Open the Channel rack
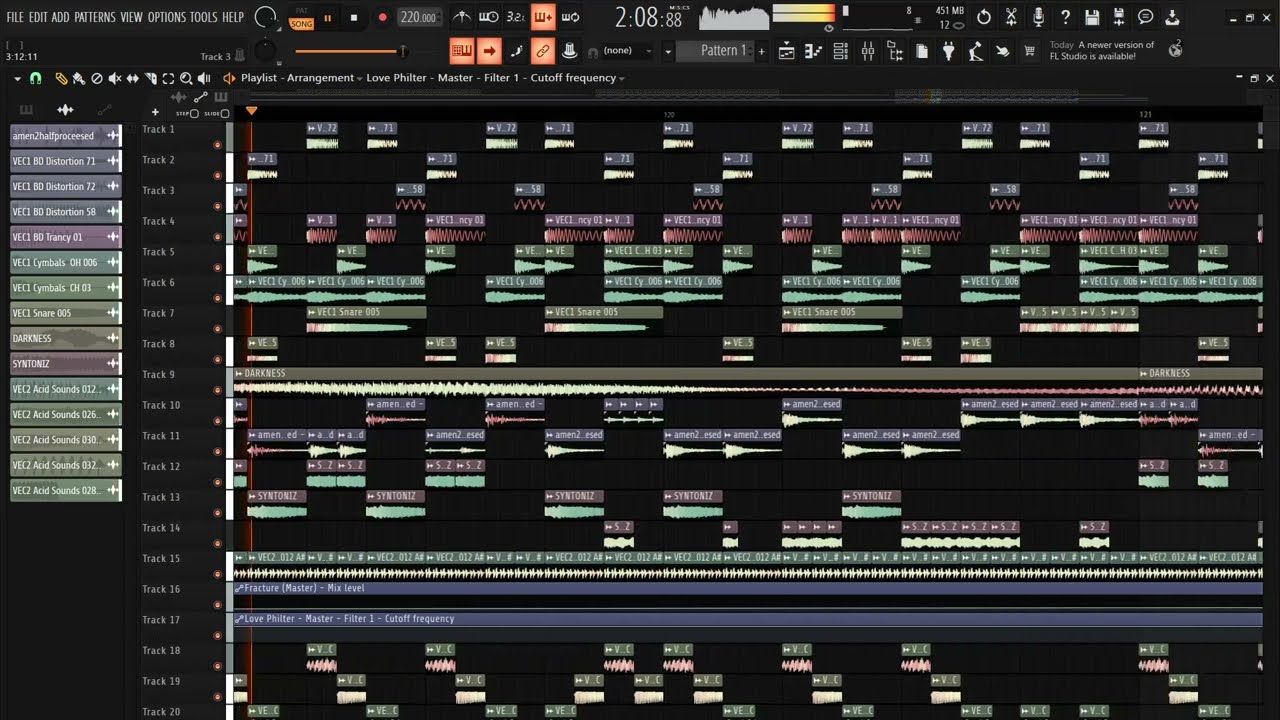1280x720 pixels. (x=841, y=51)
